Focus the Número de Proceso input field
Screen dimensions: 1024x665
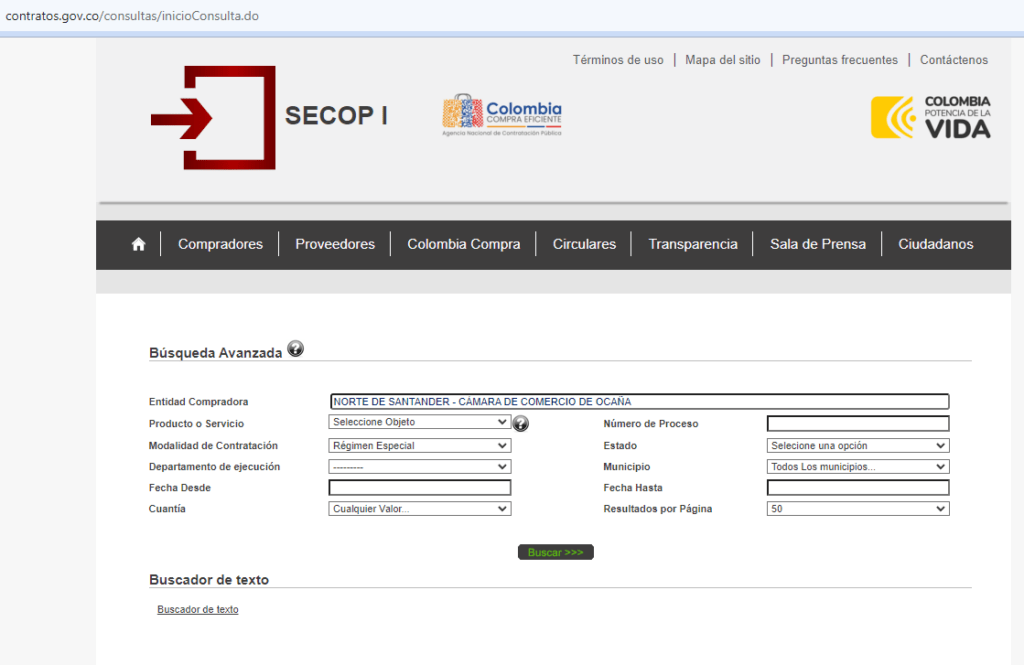[858, 423]
